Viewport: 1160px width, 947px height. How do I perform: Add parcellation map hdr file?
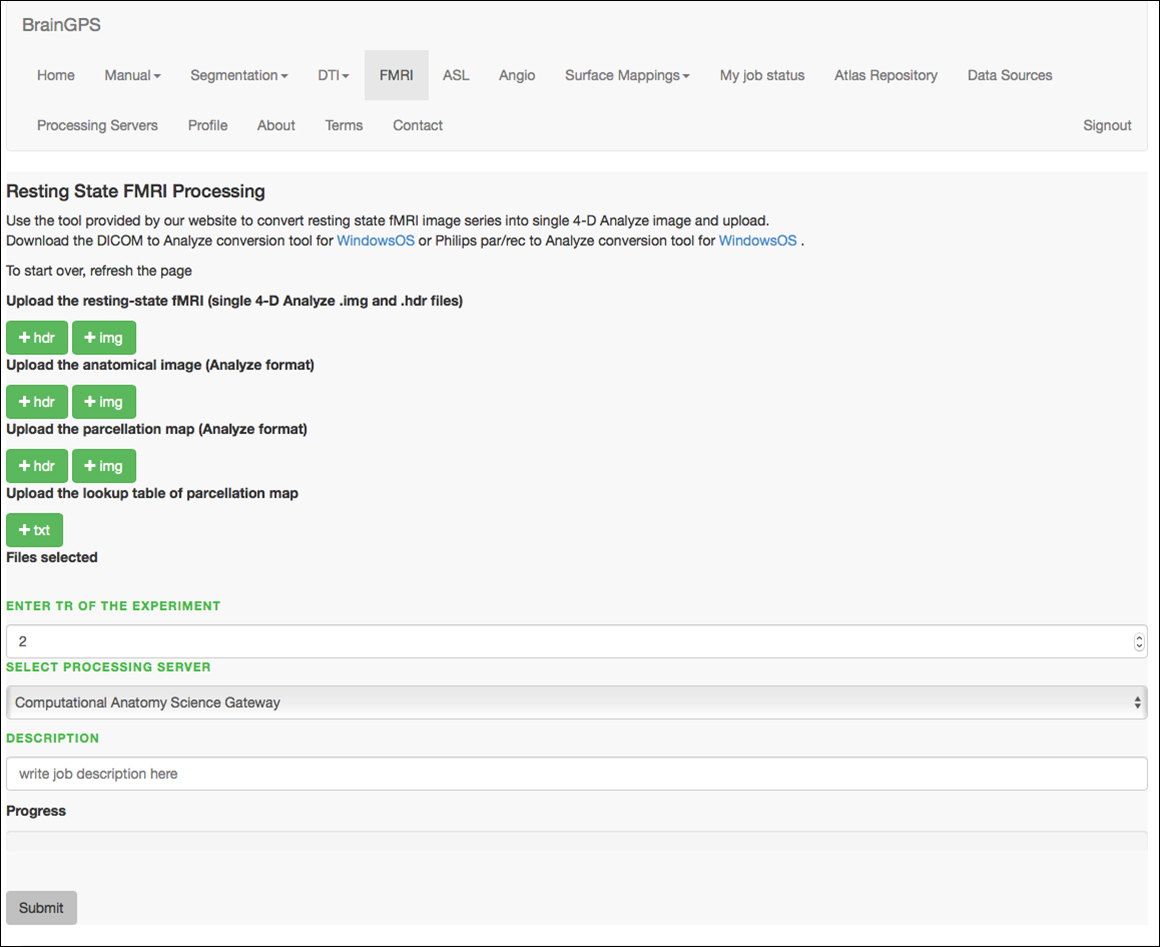pos(37,466)
